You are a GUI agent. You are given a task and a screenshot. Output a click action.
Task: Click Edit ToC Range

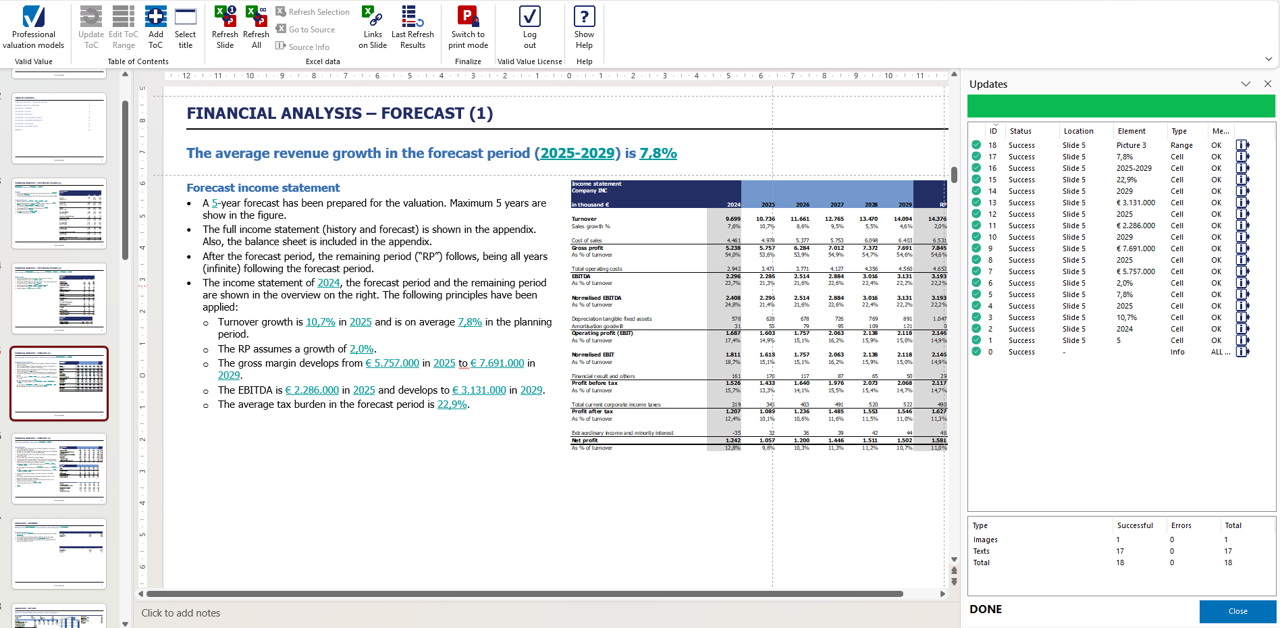point(123,28)
